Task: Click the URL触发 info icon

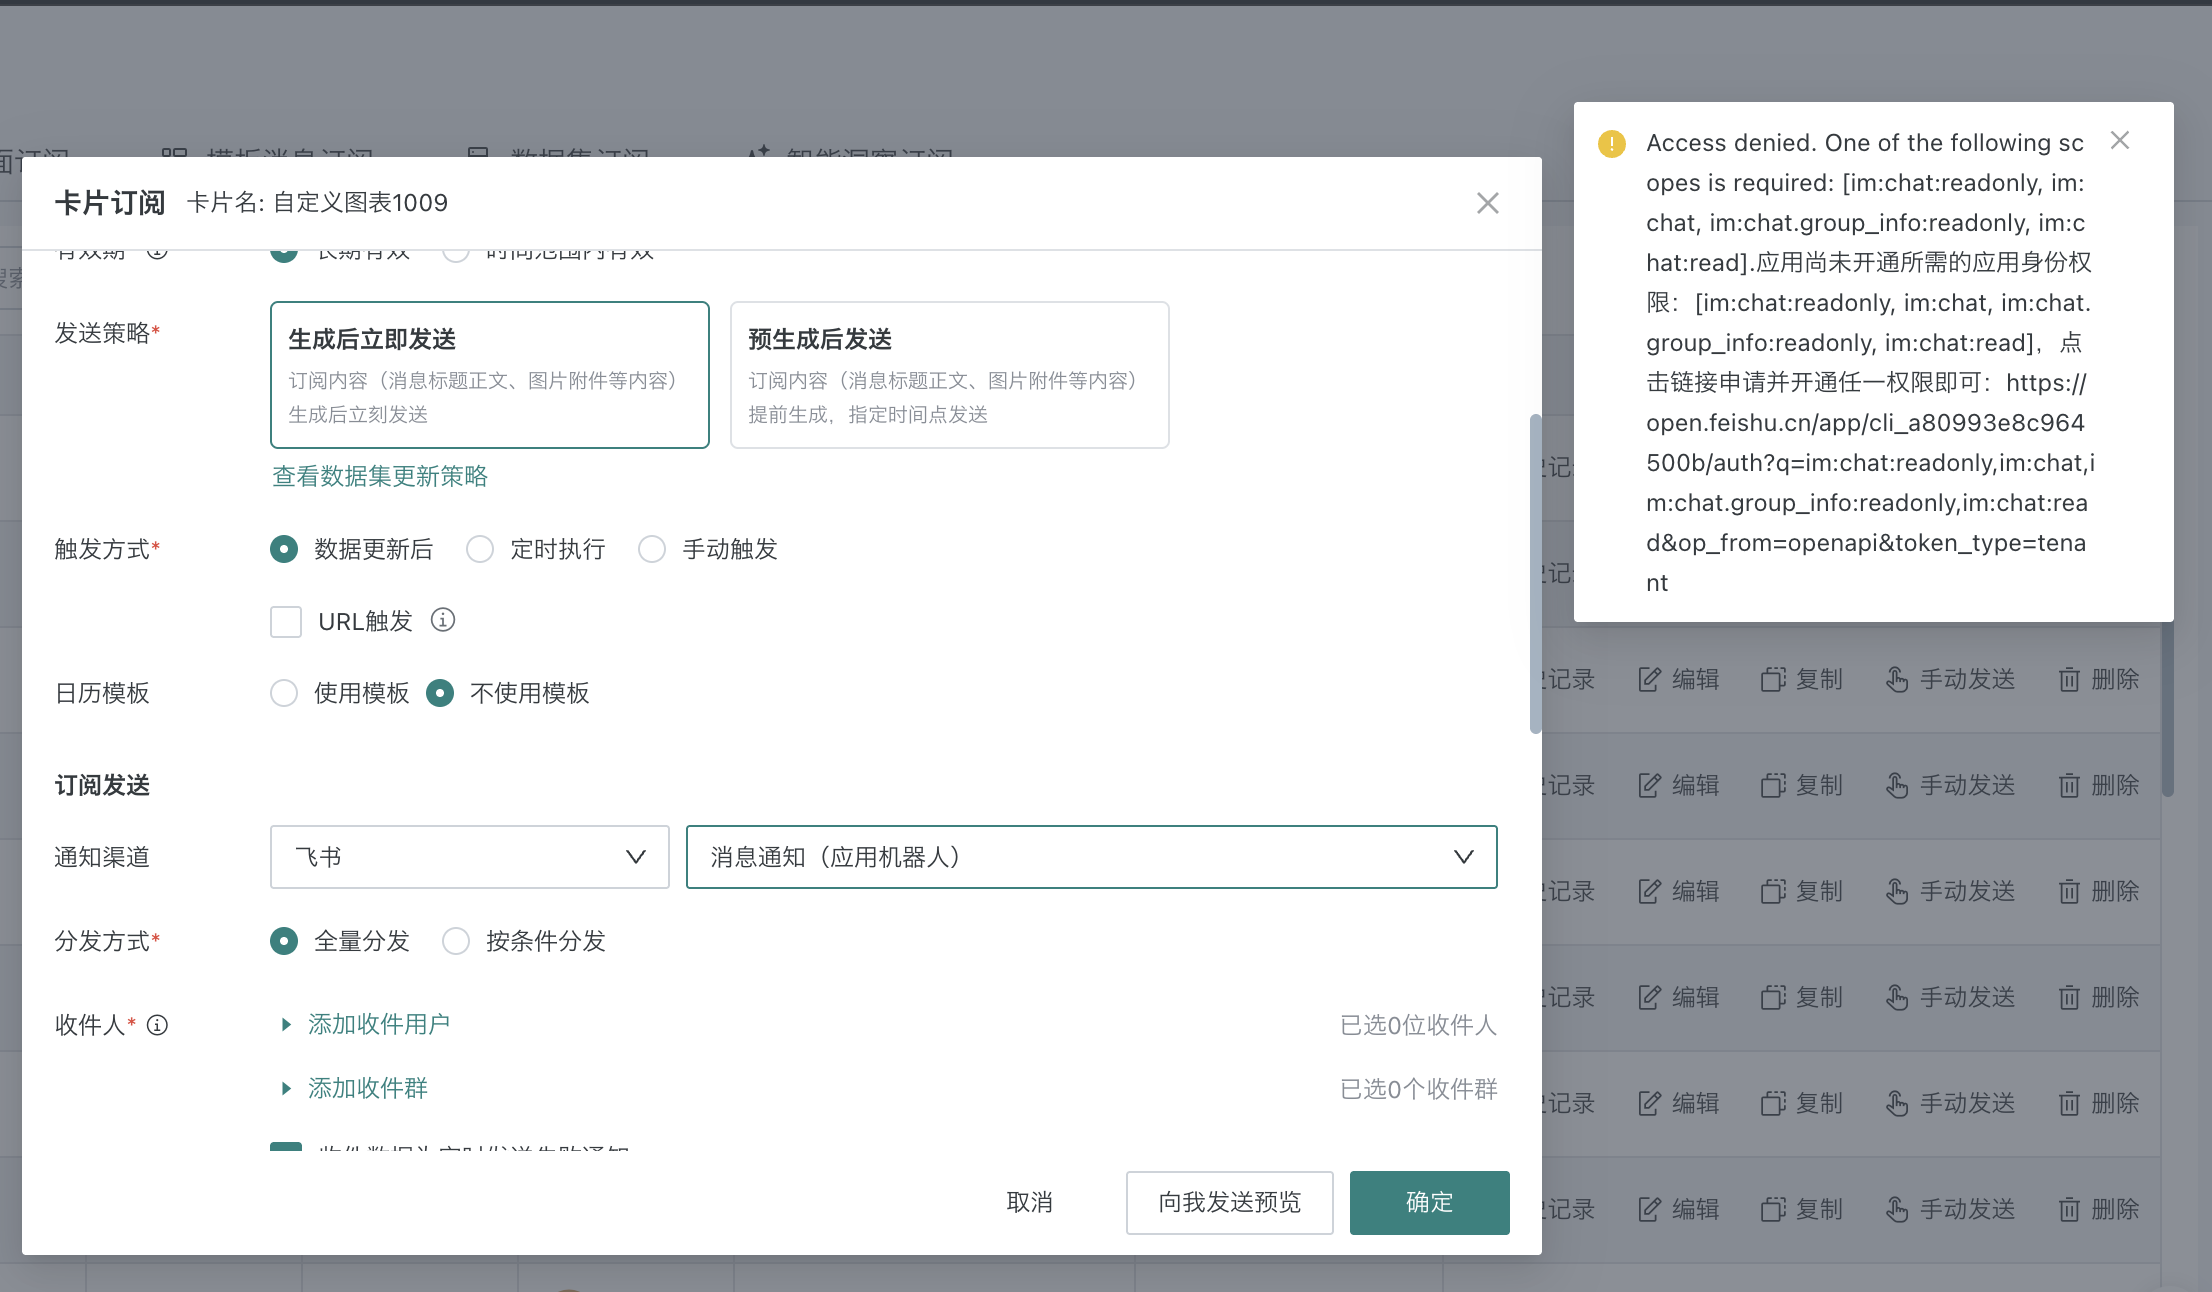Action: tap(443, 620)
